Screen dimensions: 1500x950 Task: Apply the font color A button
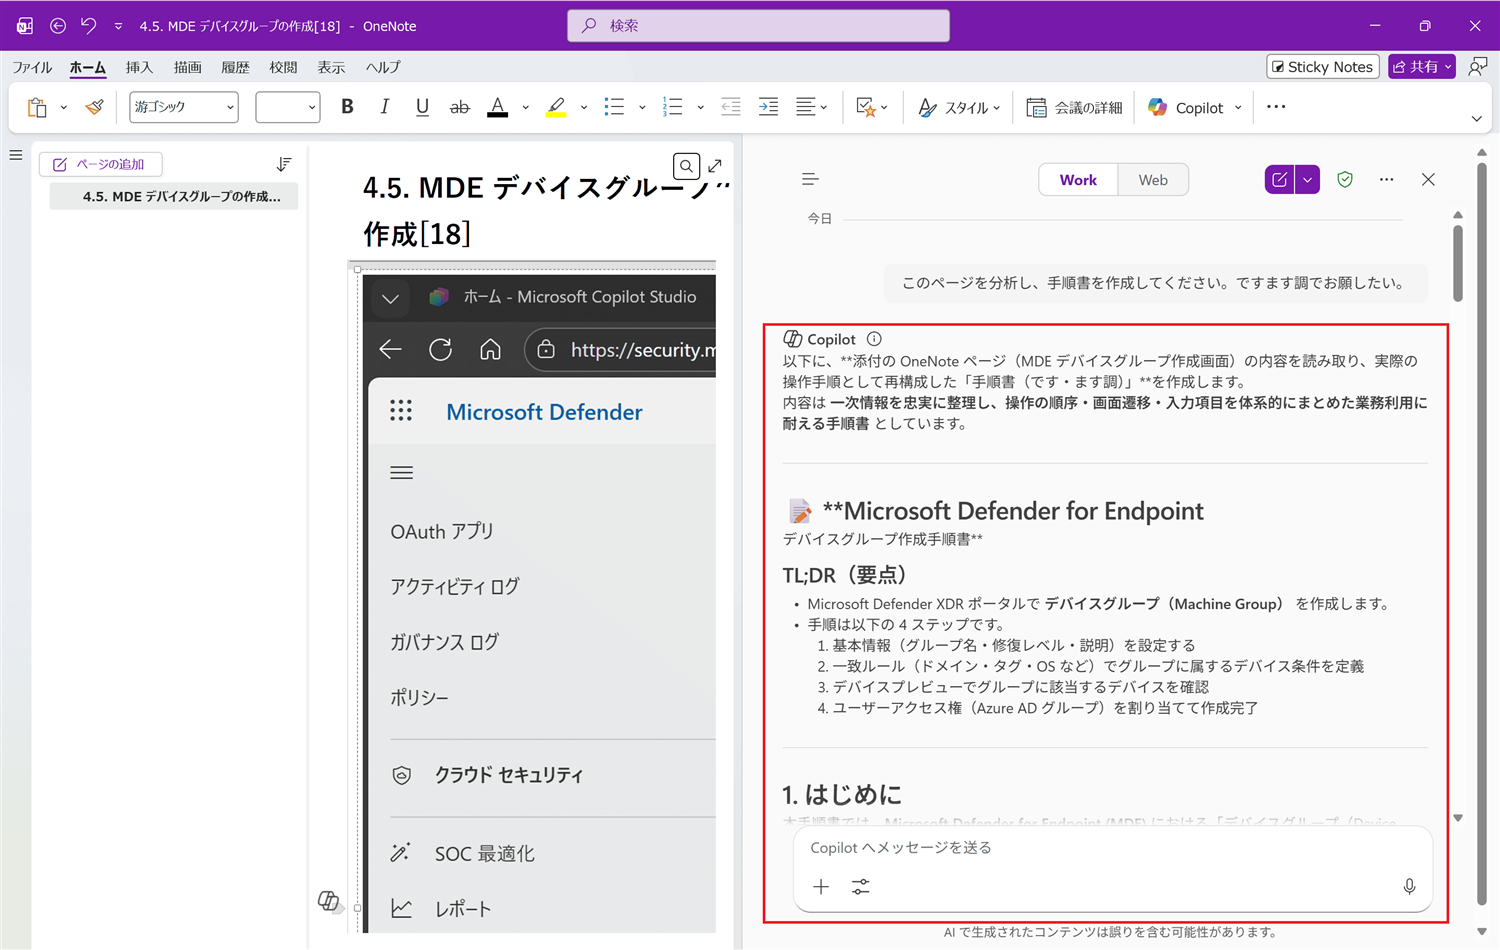click(x=497, y=107)
